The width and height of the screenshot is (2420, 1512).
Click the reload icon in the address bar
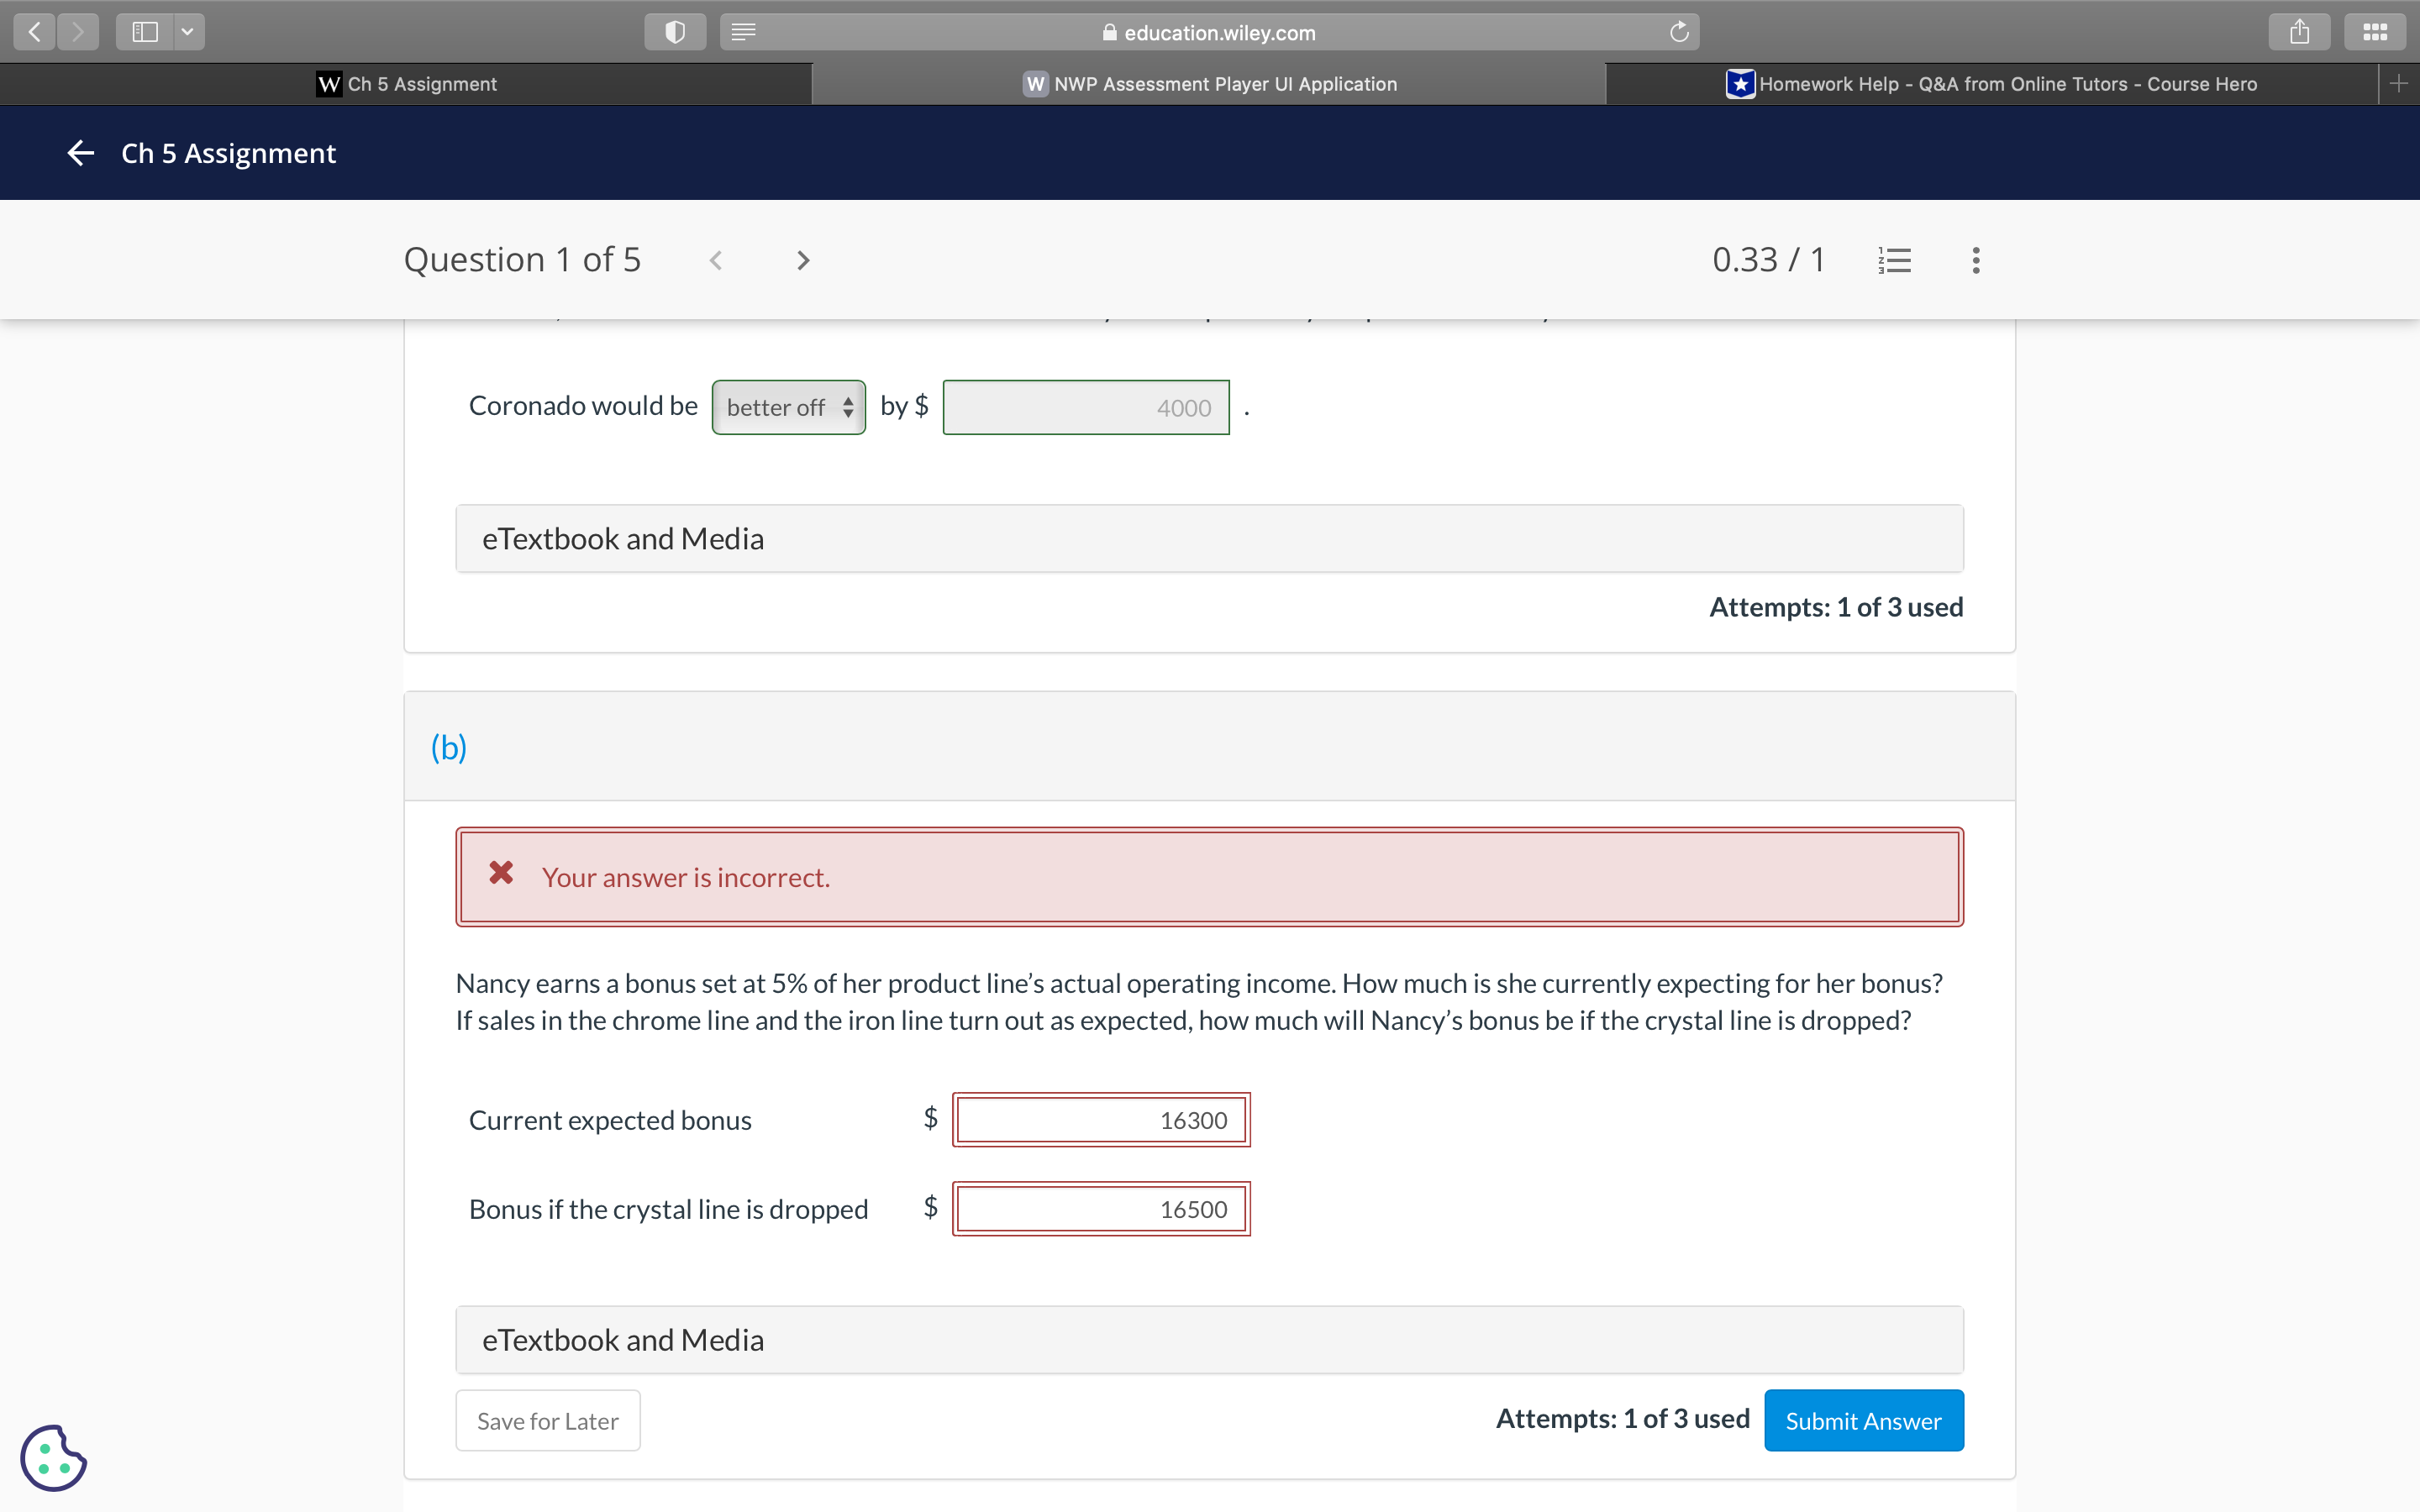[x=1677, y=31]
